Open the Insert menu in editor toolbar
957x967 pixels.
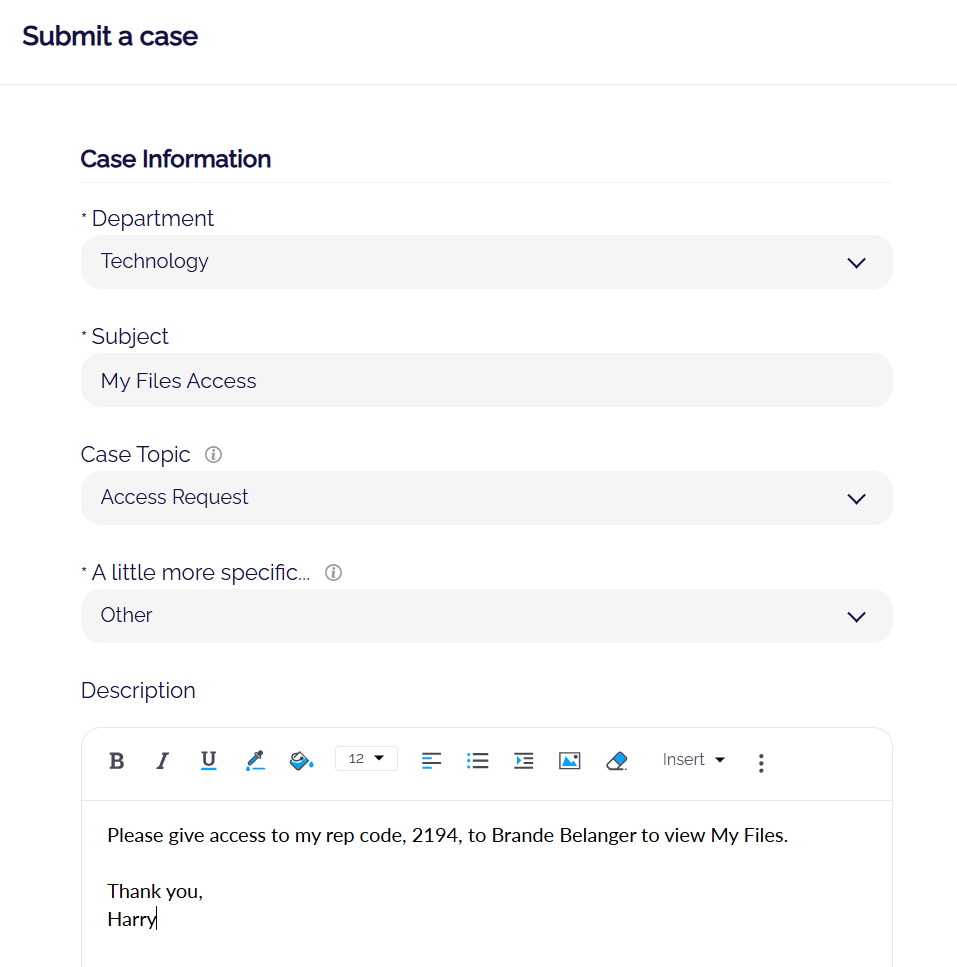pyautogui.click(x=693, y=760)
